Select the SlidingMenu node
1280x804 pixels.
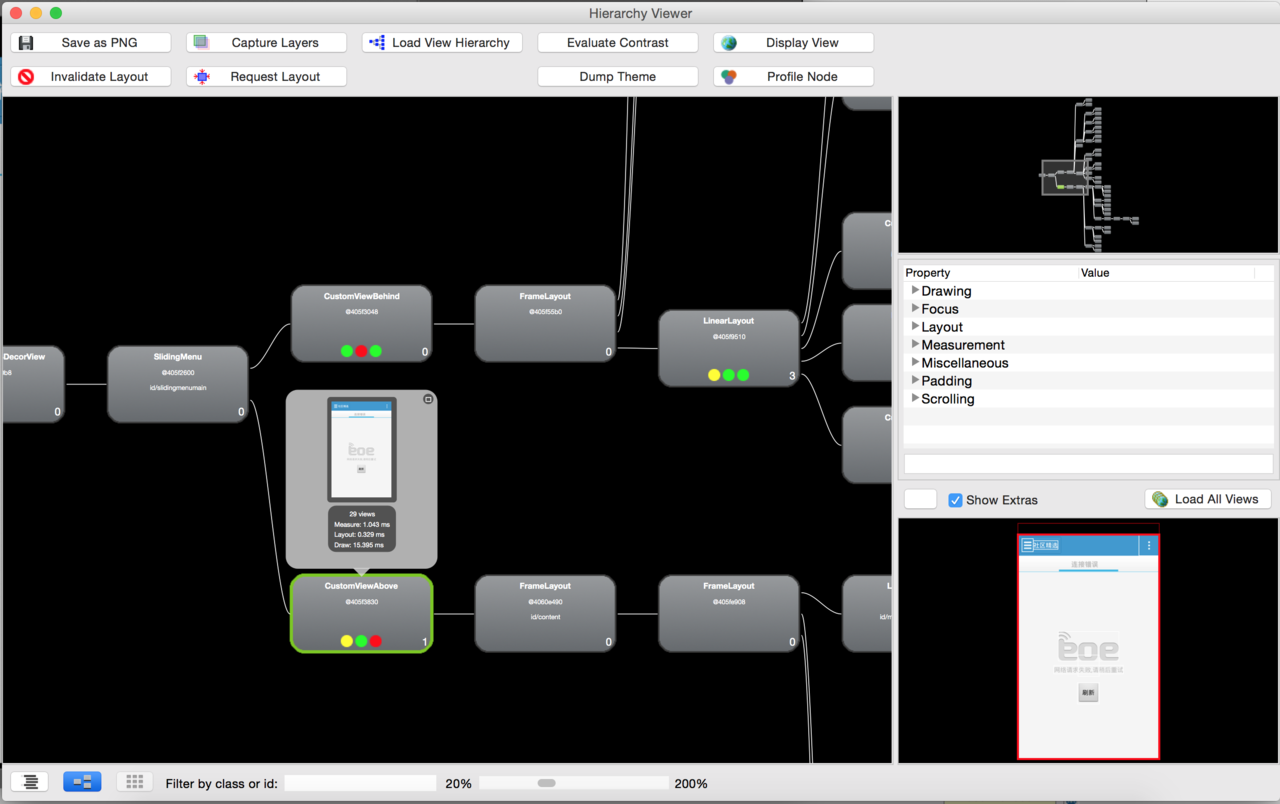coord(178,384)
